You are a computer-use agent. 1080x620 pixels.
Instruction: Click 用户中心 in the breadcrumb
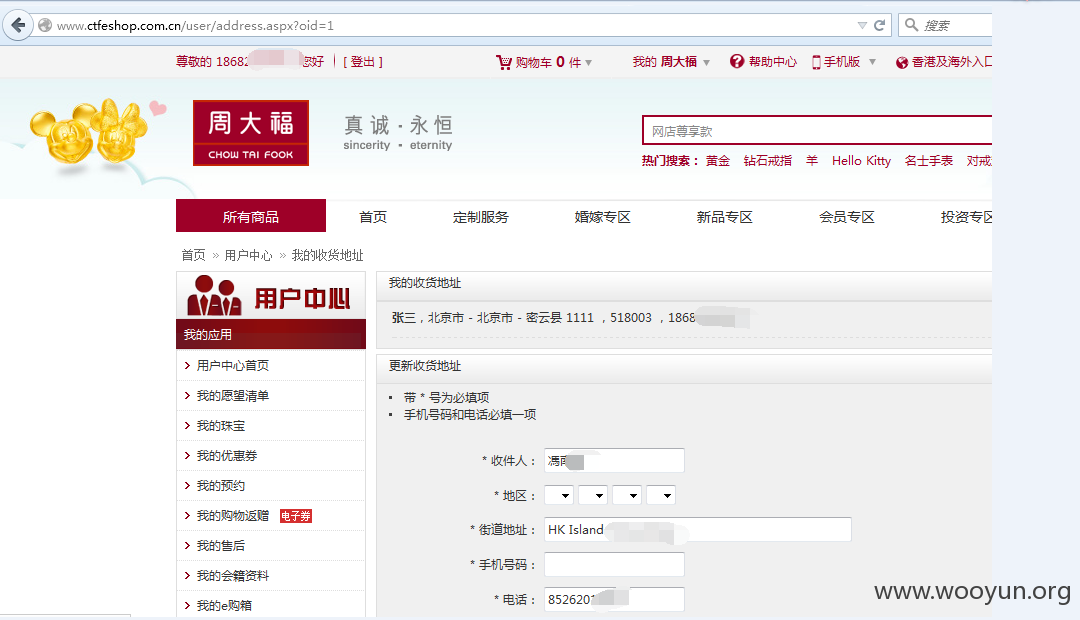coord(248,255)
